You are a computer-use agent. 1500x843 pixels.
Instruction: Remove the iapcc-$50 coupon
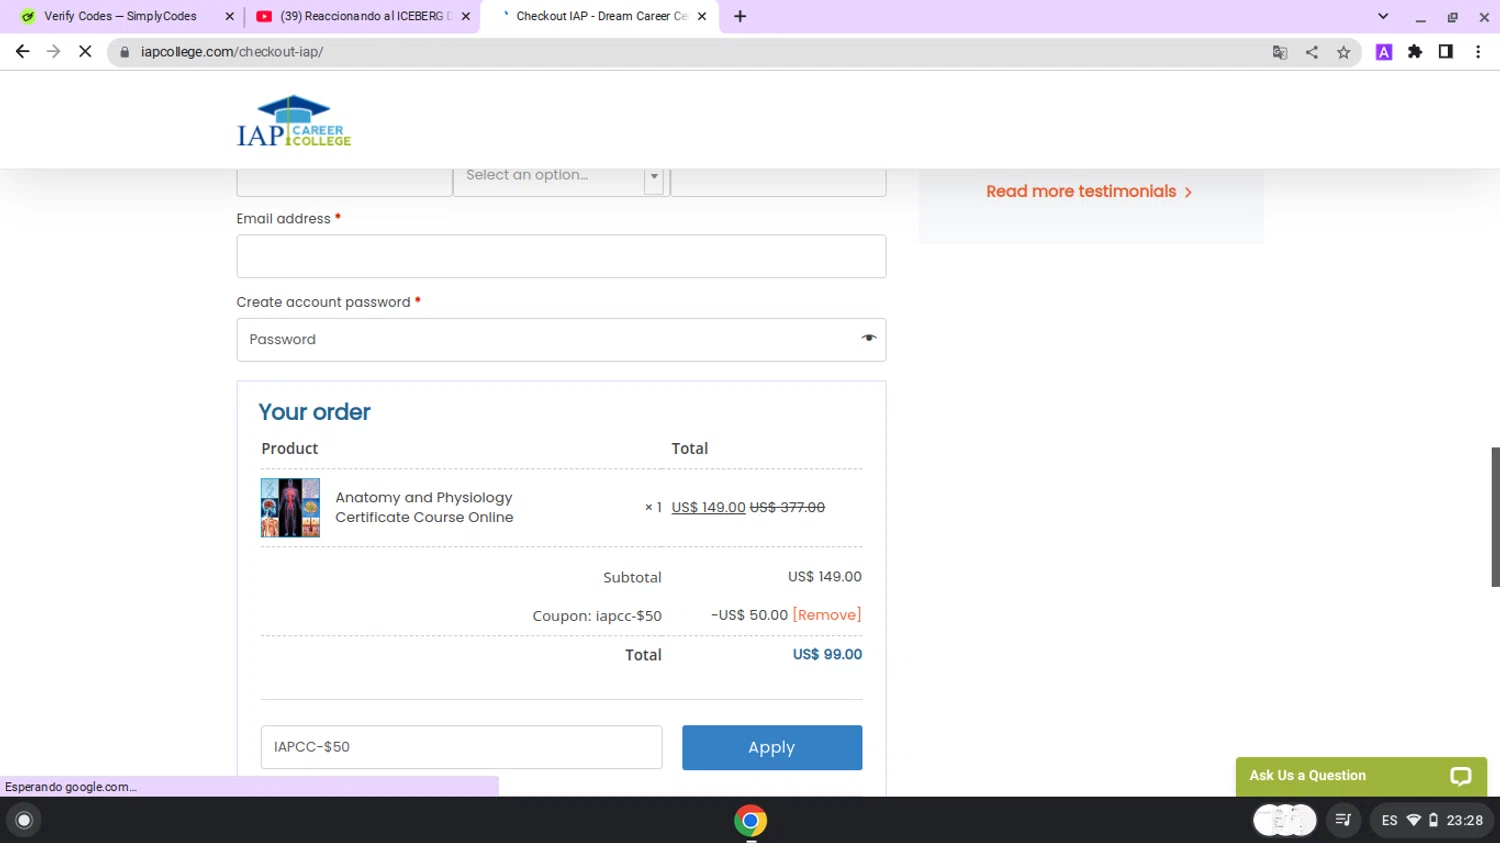pos(826,615)
